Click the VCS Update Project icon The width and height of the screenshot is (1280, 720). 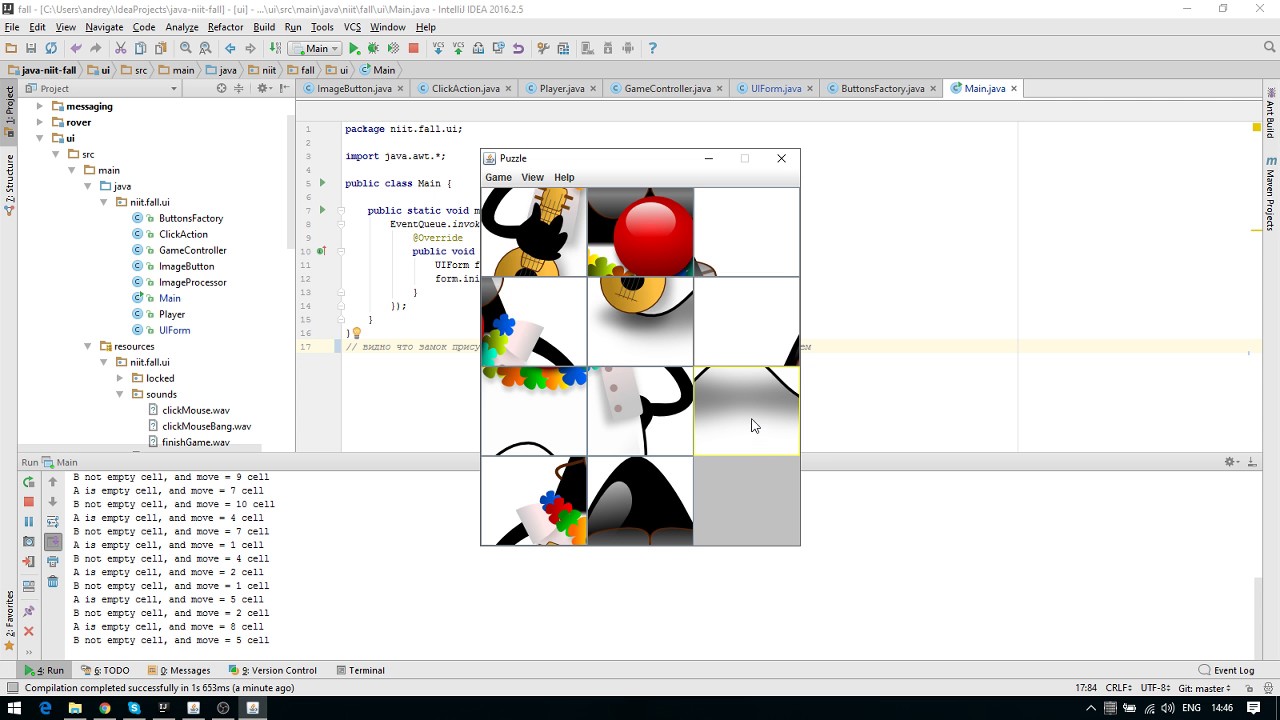438,48
